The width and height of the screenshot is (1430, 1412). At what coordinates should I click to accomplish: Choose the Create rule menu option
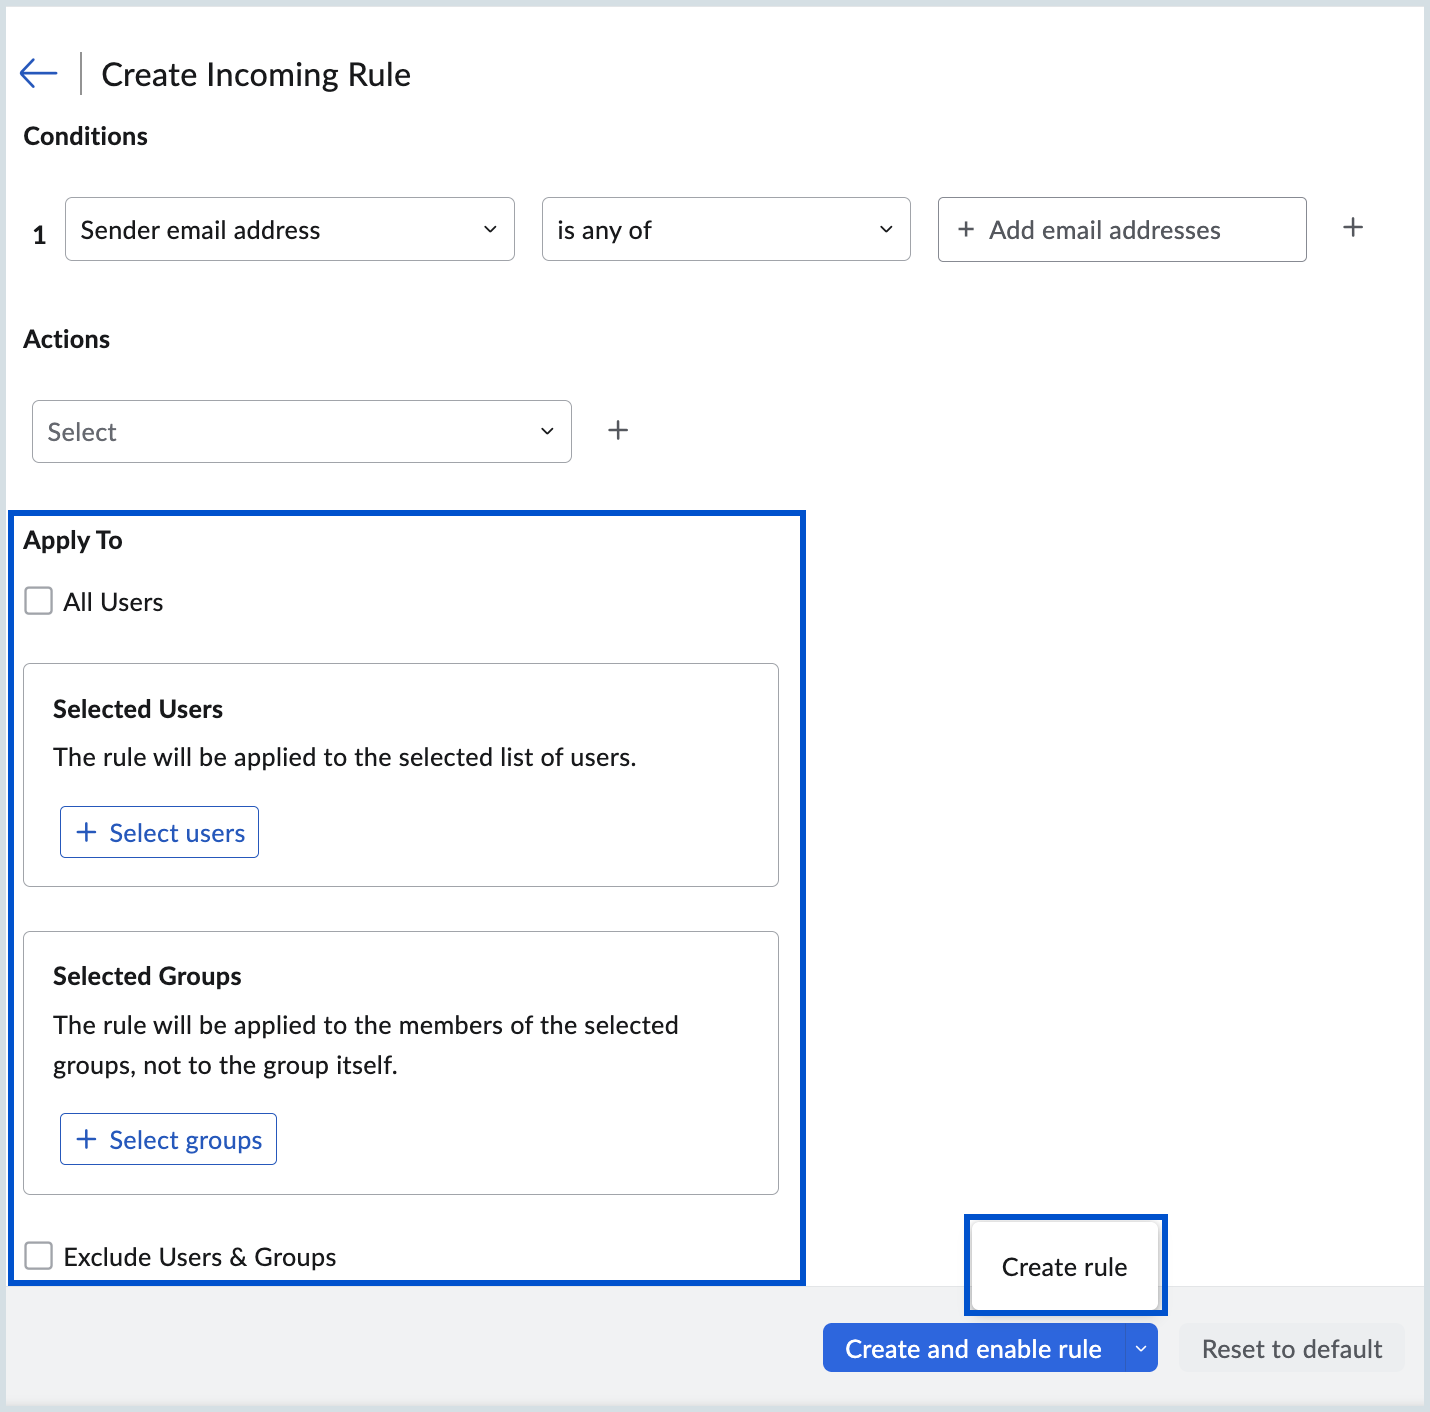pos(1064,1267)
